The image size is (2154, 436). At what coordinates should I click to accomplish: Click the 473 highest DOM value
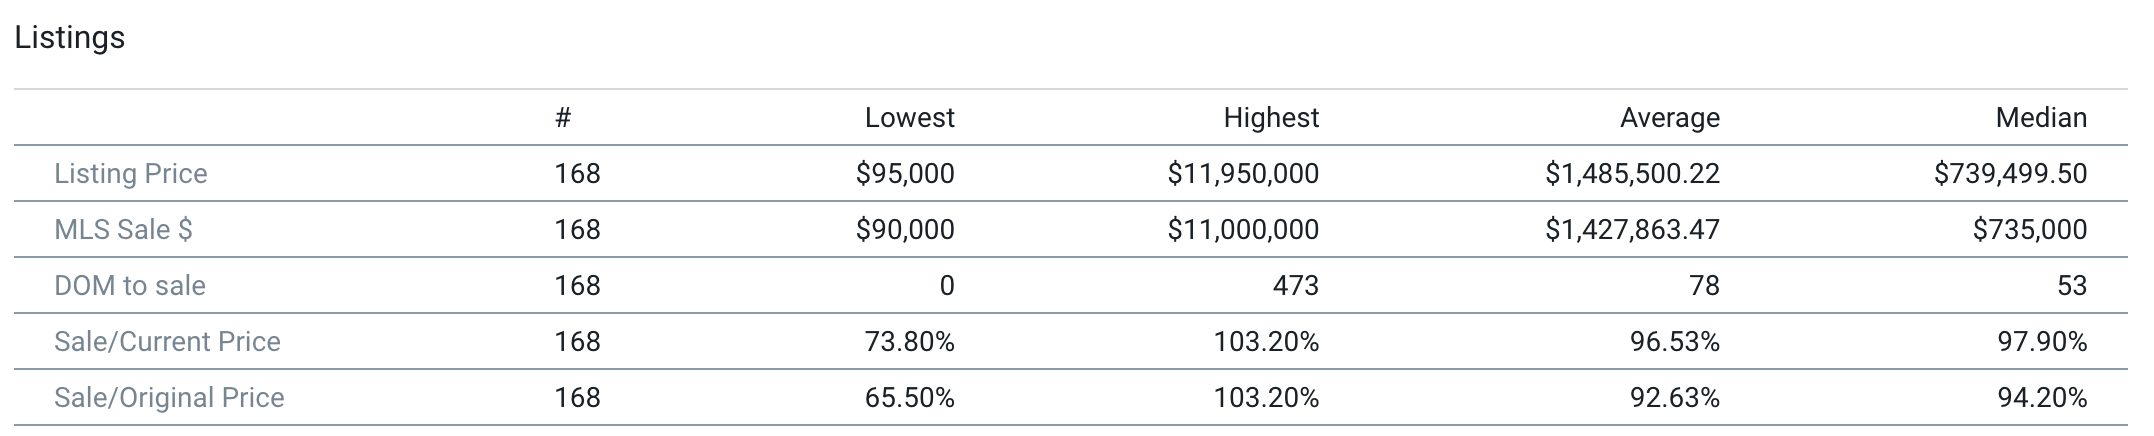(x=1296, y=286)
